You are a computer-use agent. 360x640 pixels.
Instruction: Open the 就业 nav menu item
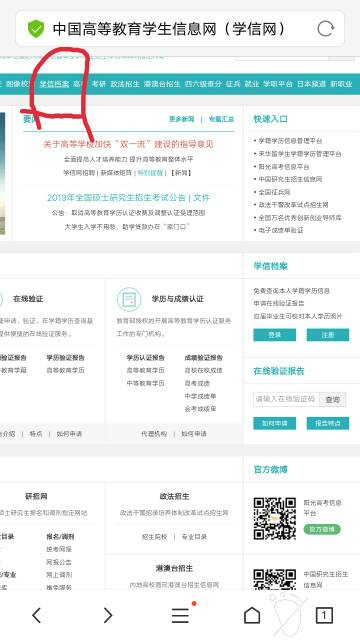[252, 84]
